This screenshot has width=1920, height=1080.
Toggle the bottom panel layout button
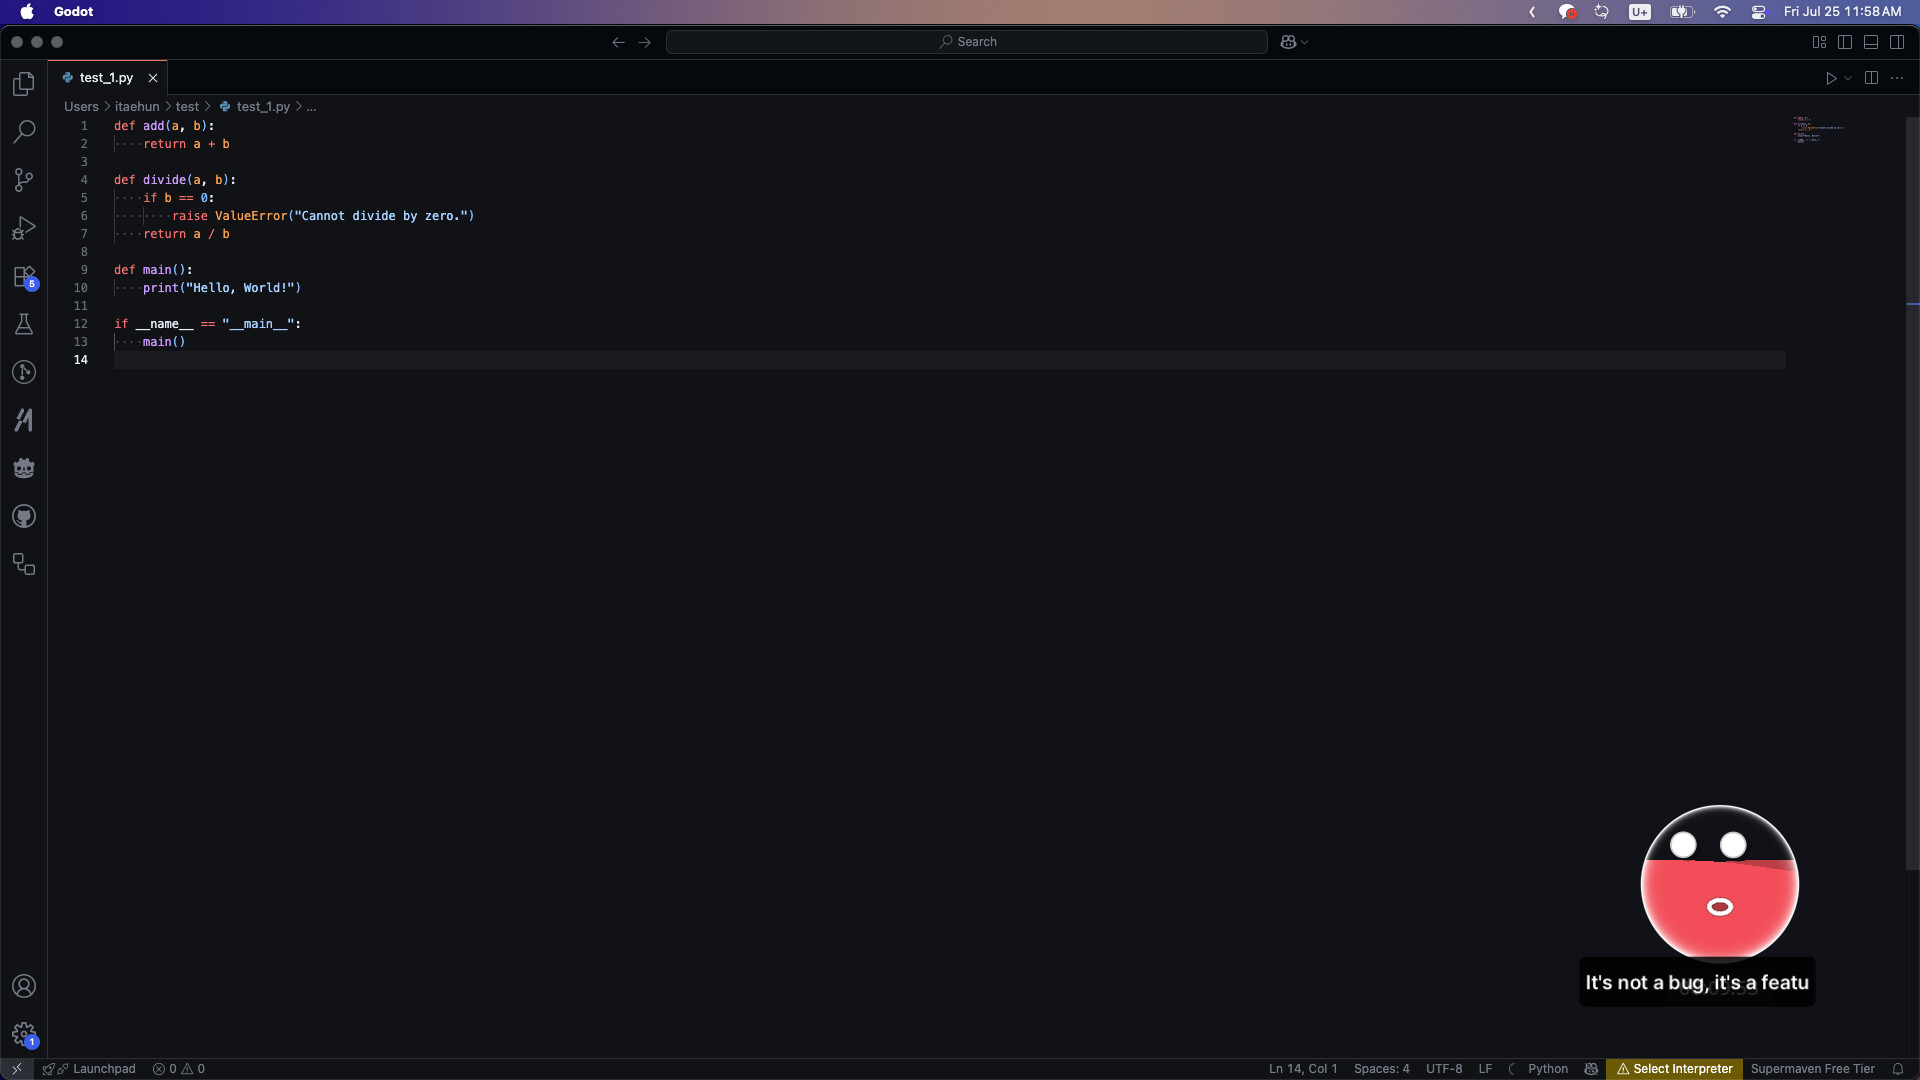click(x=1871, y=42)
